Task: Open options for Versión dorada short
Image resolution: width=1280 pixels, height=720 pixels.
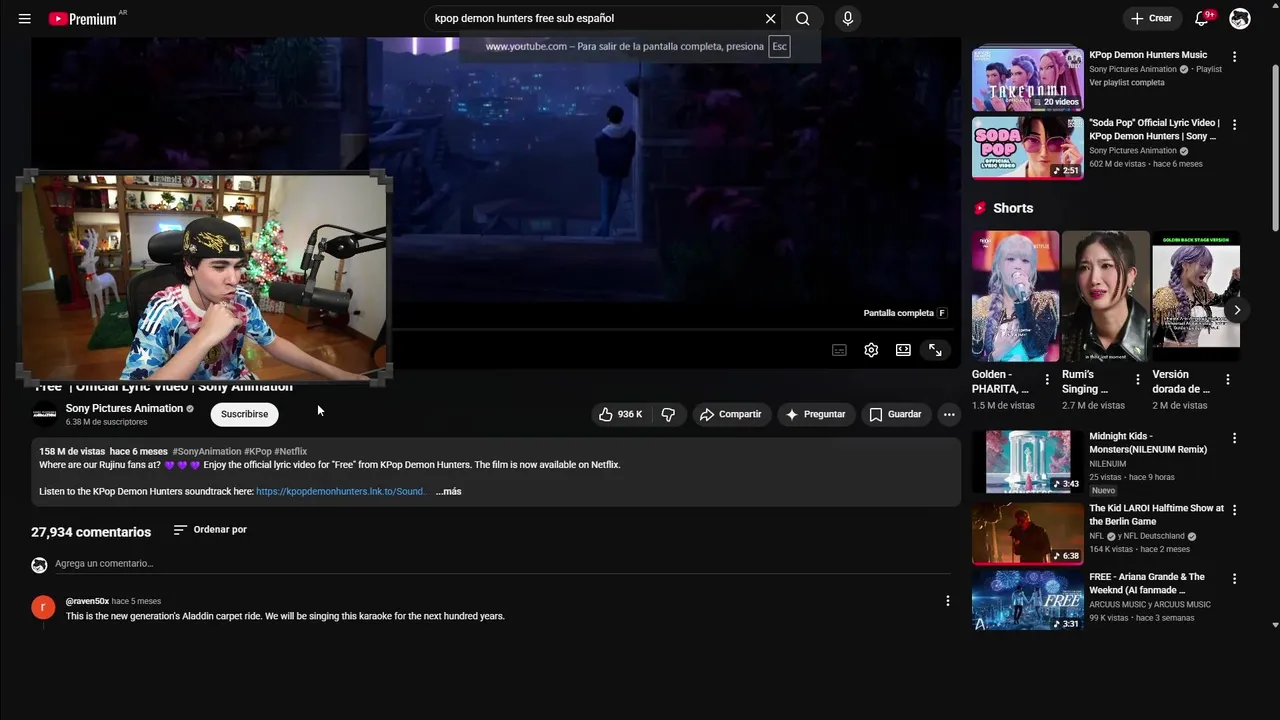Action: [x=1228, y=380]
